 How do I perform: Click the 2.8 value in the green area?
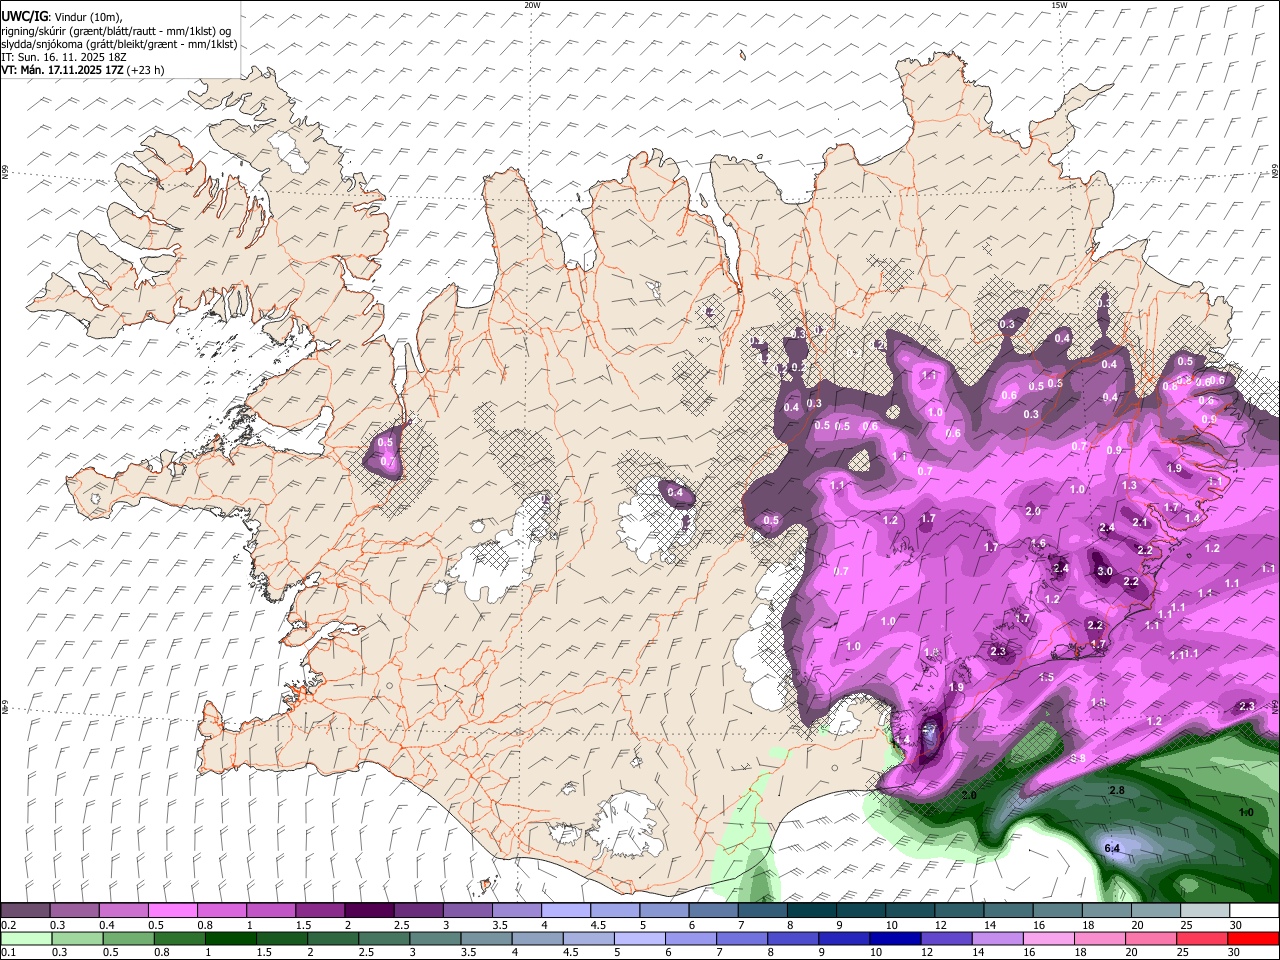coord(1118,790)
